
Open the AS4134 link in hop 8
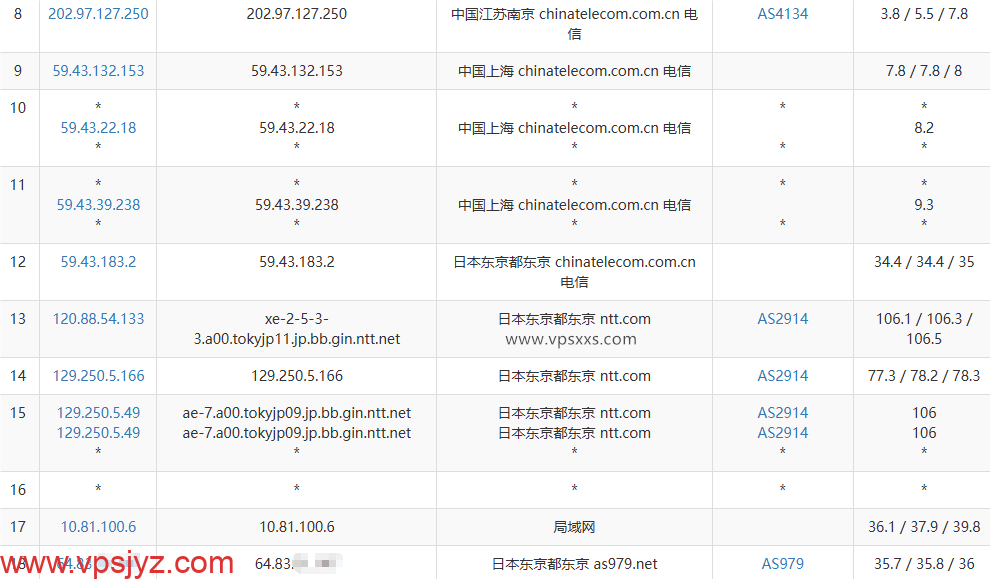point(783,14)
